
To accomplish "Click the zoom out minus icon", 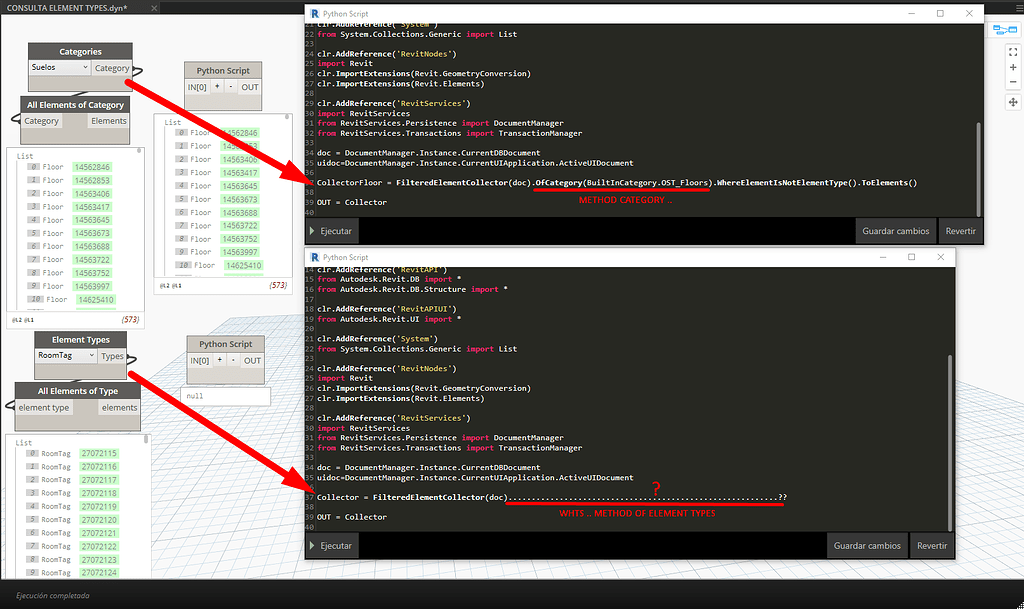I will pos(1013,82).
